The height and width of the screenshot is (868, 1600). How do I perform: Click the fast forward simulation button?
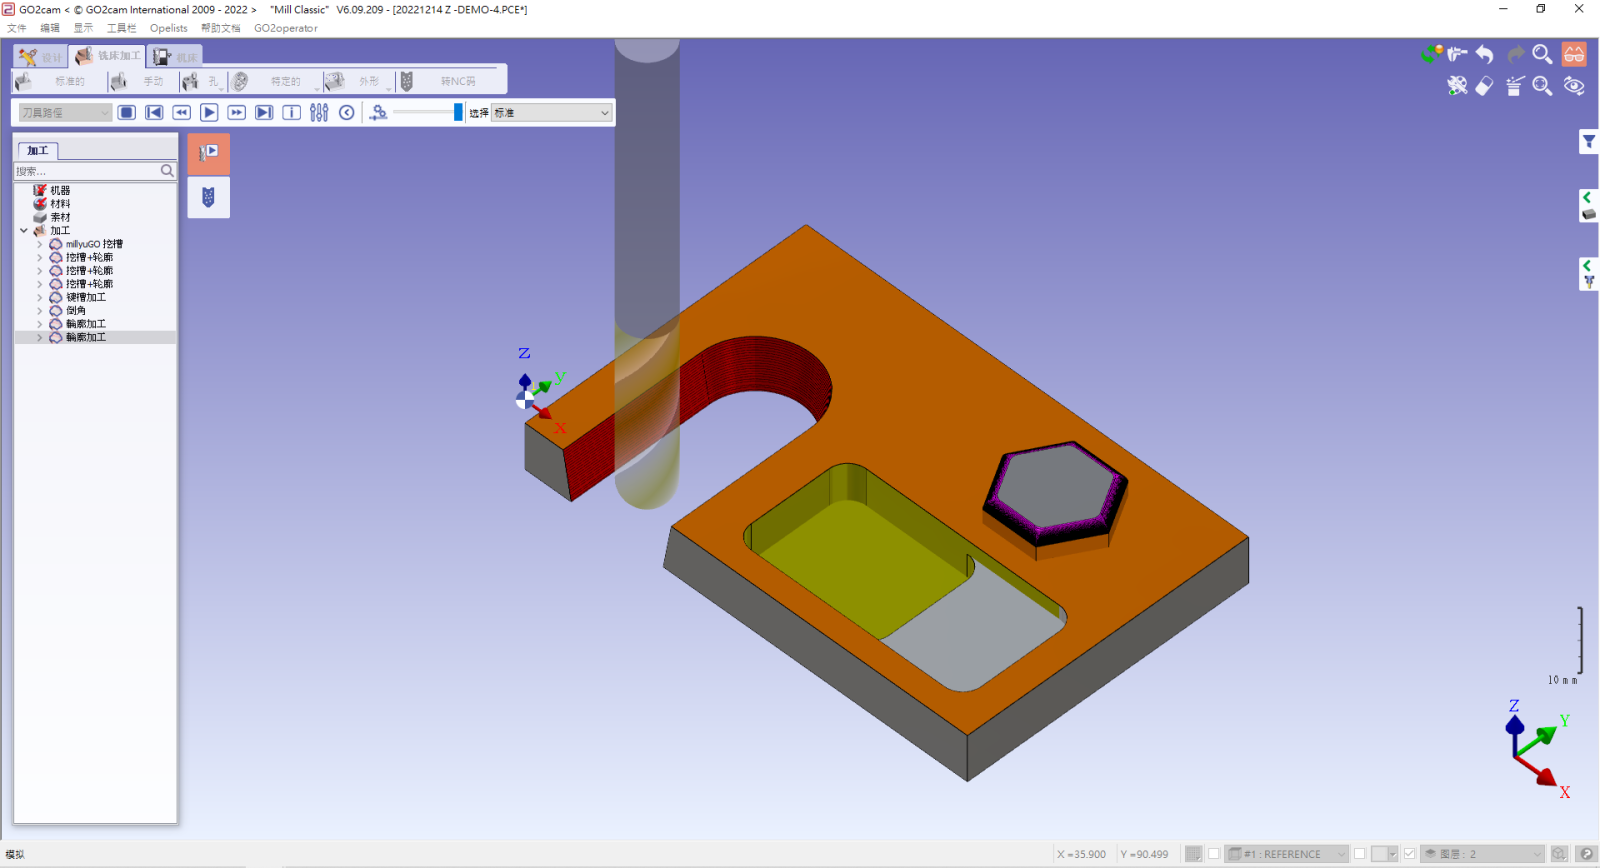click(236, 113)
